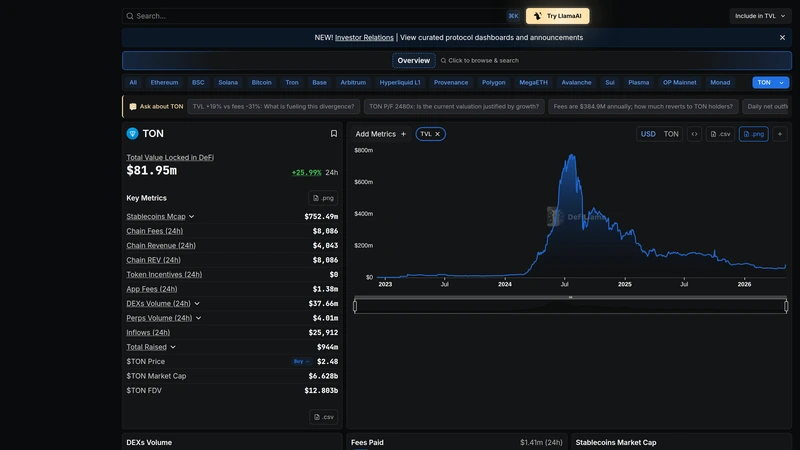Select the Avalanche chain tab
This screenshot has width=800, height=450.
[x=577, y=83]
